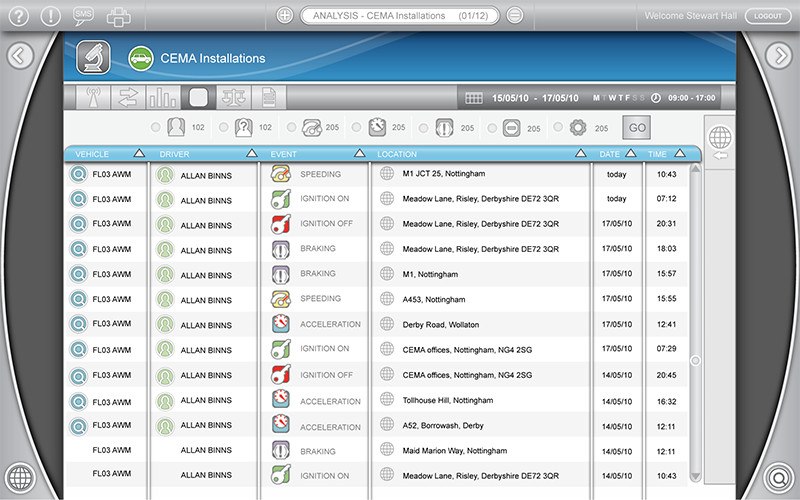Viewport: 800px width, 500px height.
Task: Click location A52, Borrowash, Derby
Action: pyautogui.click(x=443, y=425)
